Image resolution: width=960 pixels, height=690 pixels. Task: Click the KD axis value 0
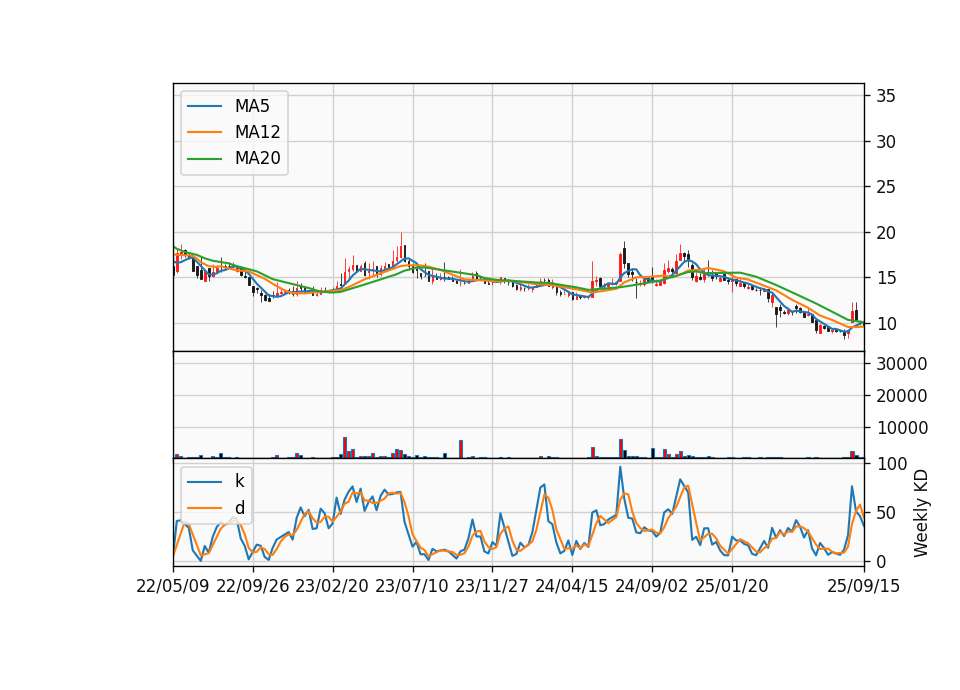pyautogui.click(x=882, y=561)
